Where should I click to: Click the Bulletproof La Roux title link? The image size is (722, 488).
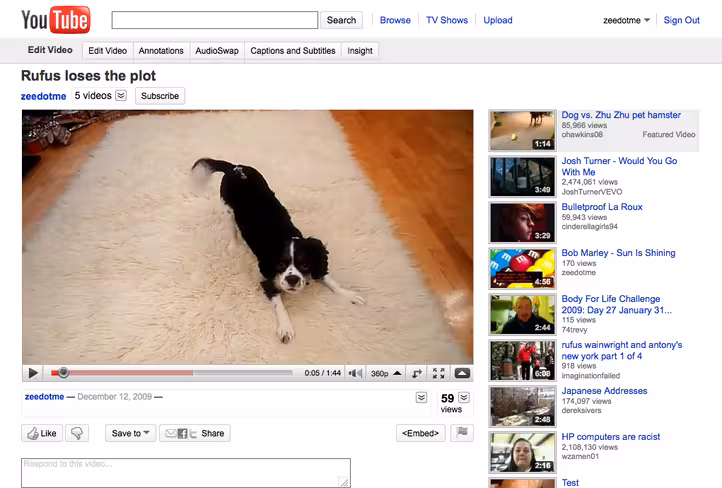[x=602, y=207]
